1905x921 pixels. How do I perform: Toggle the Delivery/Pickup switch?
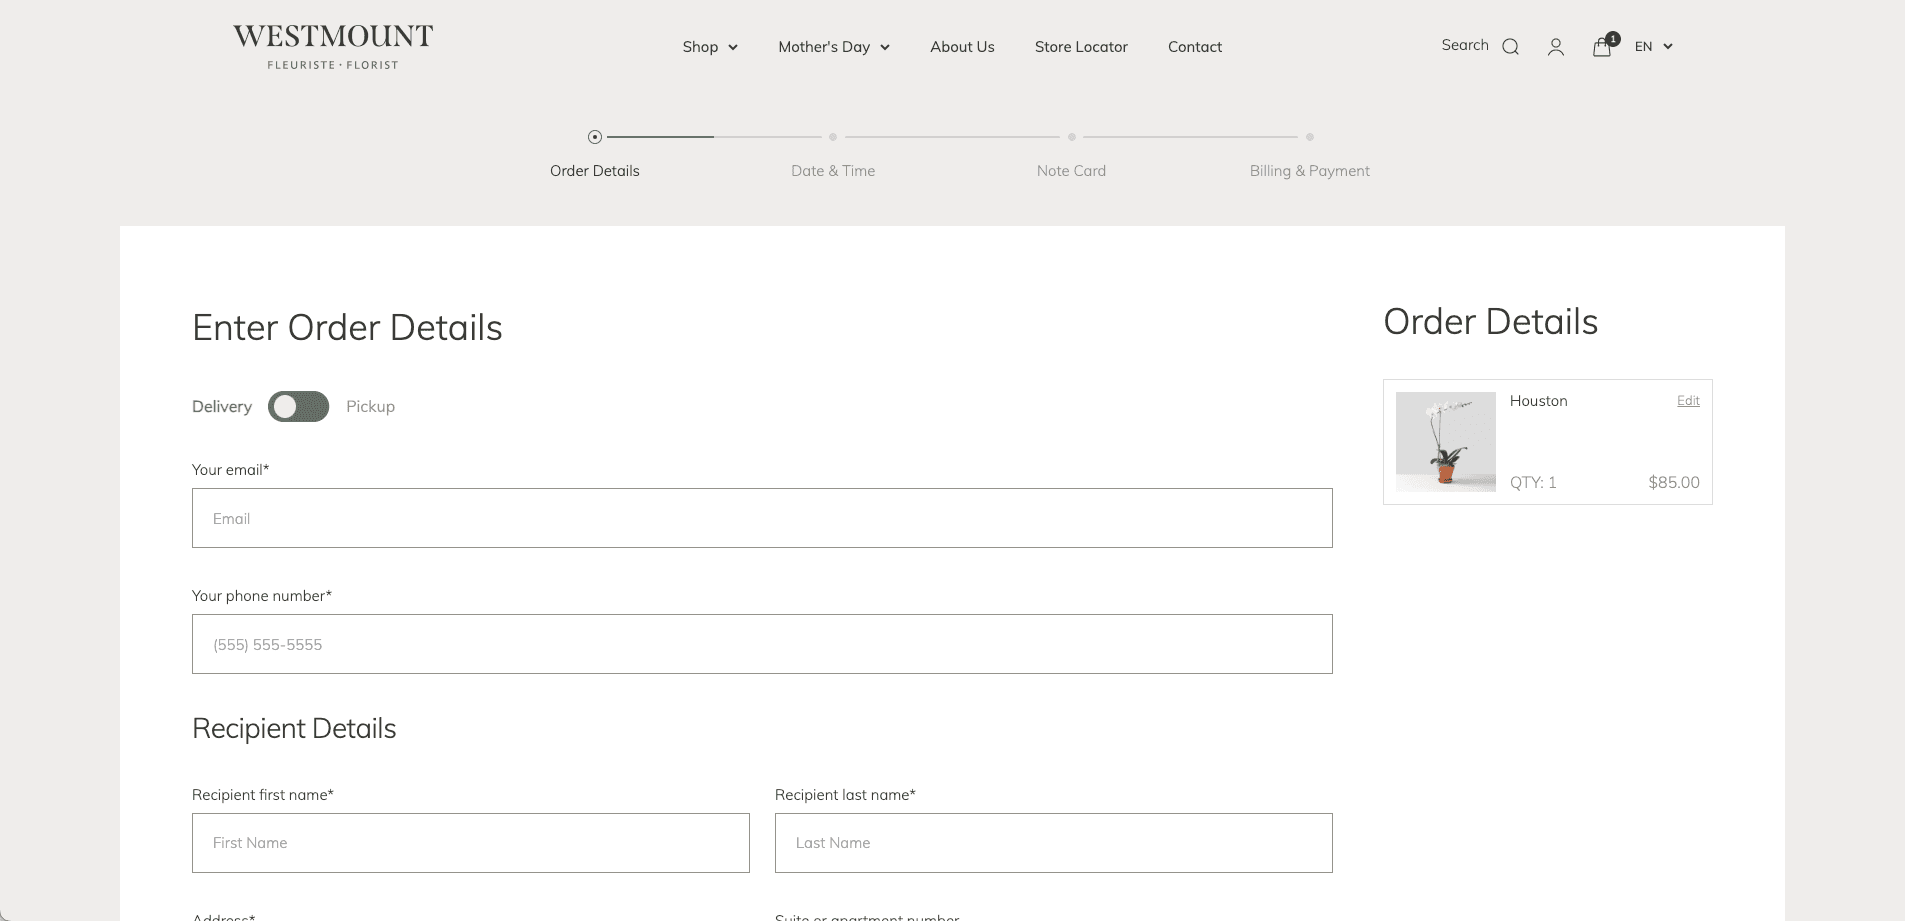(x=298, y=407)
